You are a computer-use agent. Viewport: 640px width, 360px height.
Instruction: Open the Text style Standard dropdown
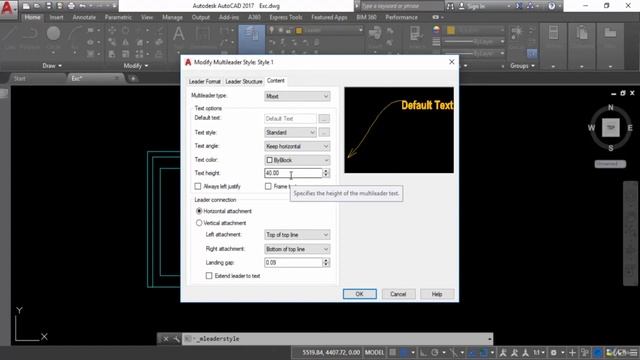pyautogui.click(x=290, y=133)
